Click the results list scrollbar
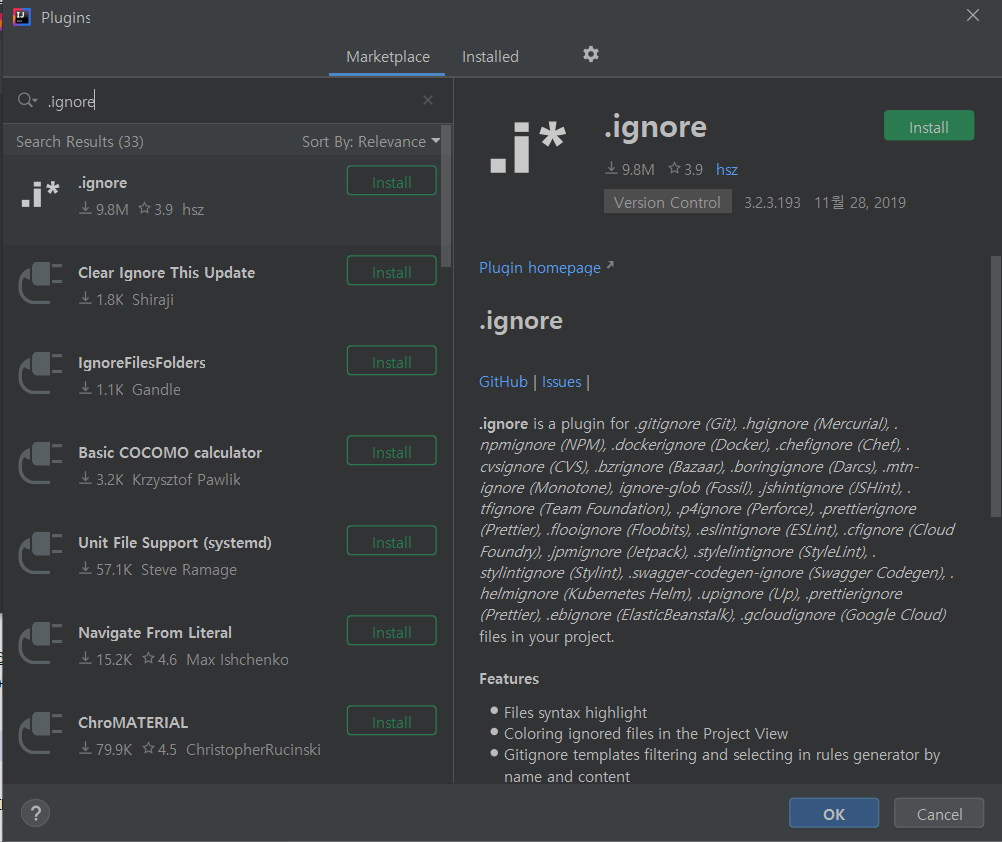Image resolution: width=1002 pixels, height=842 pixels. (446, 196)
